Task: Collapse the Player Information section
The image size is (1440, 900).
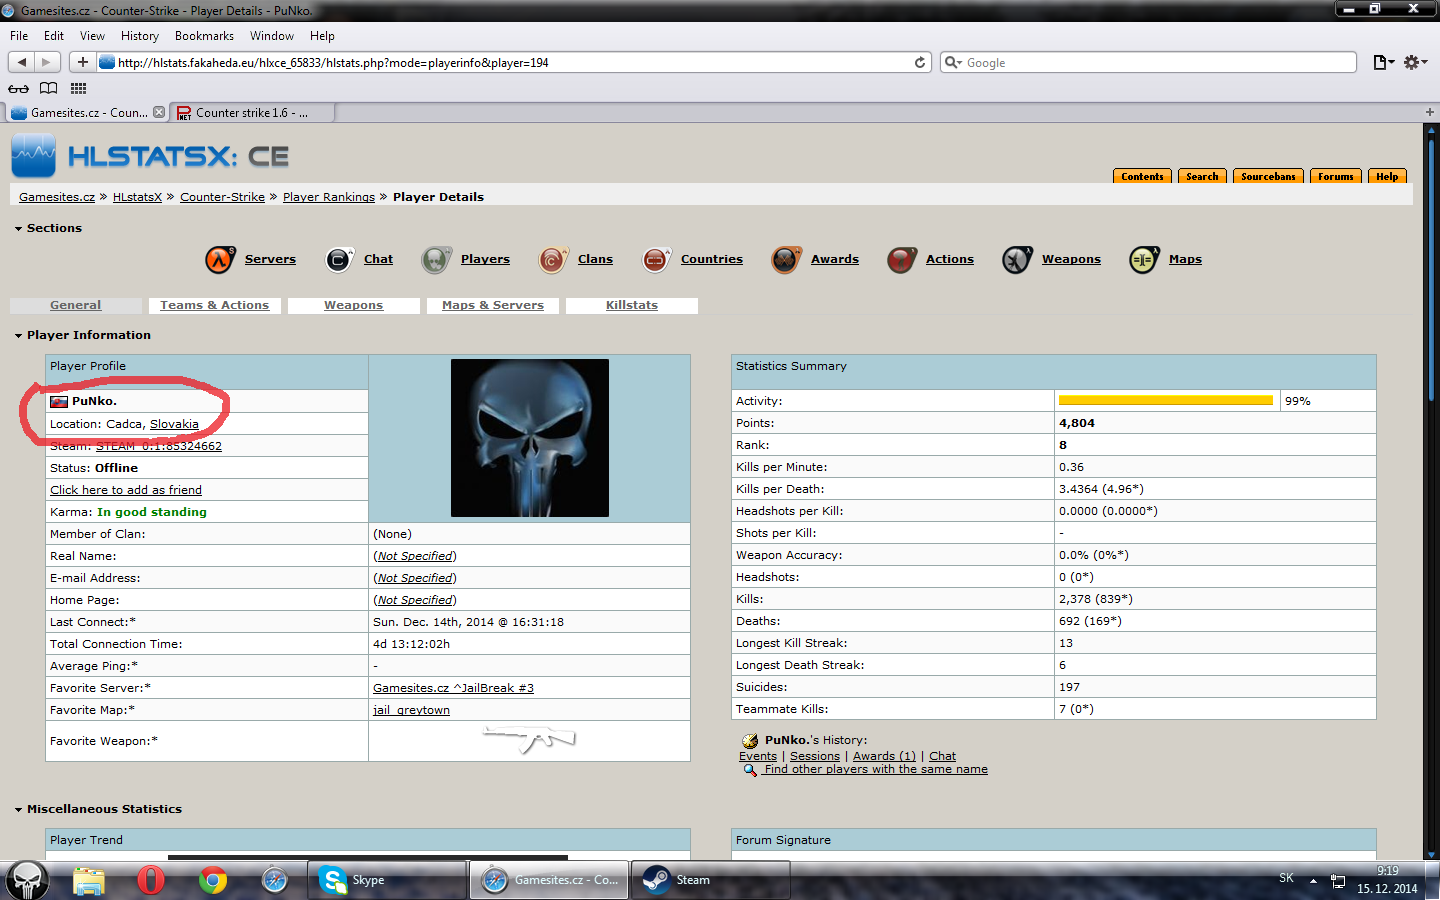Action: [x=19, y=336]
